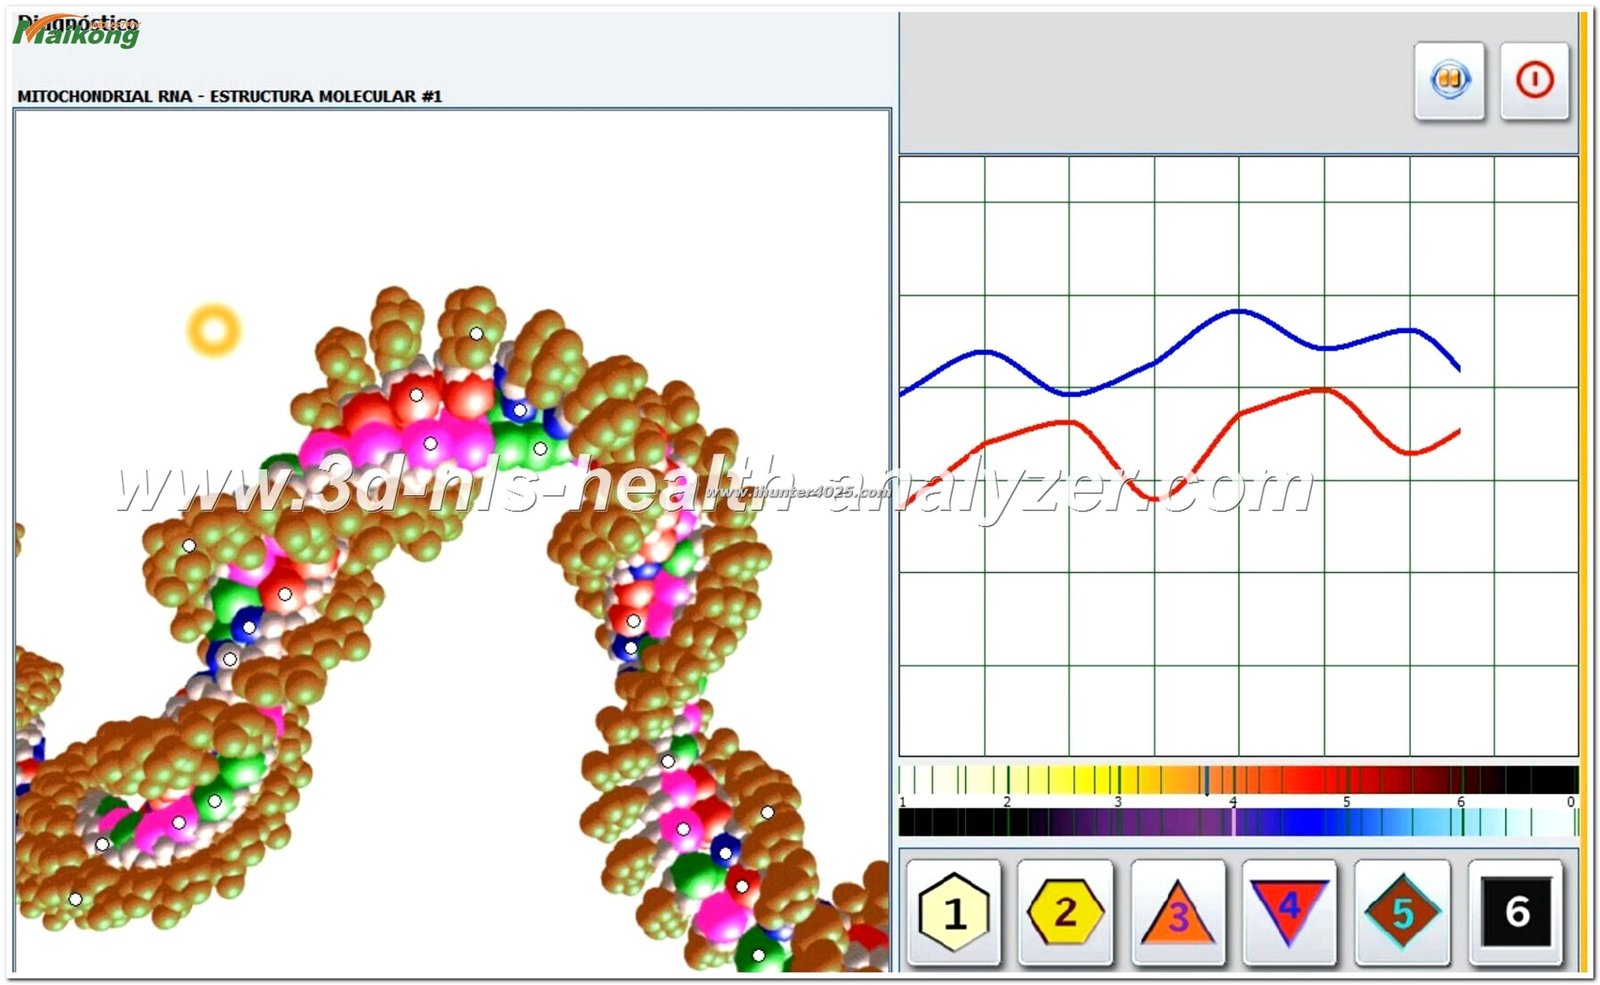Select the brown diamond level 5 icon
The width and height of the screenshot is (1600, 985).
pyautogui.click(x=1404, y=910)
